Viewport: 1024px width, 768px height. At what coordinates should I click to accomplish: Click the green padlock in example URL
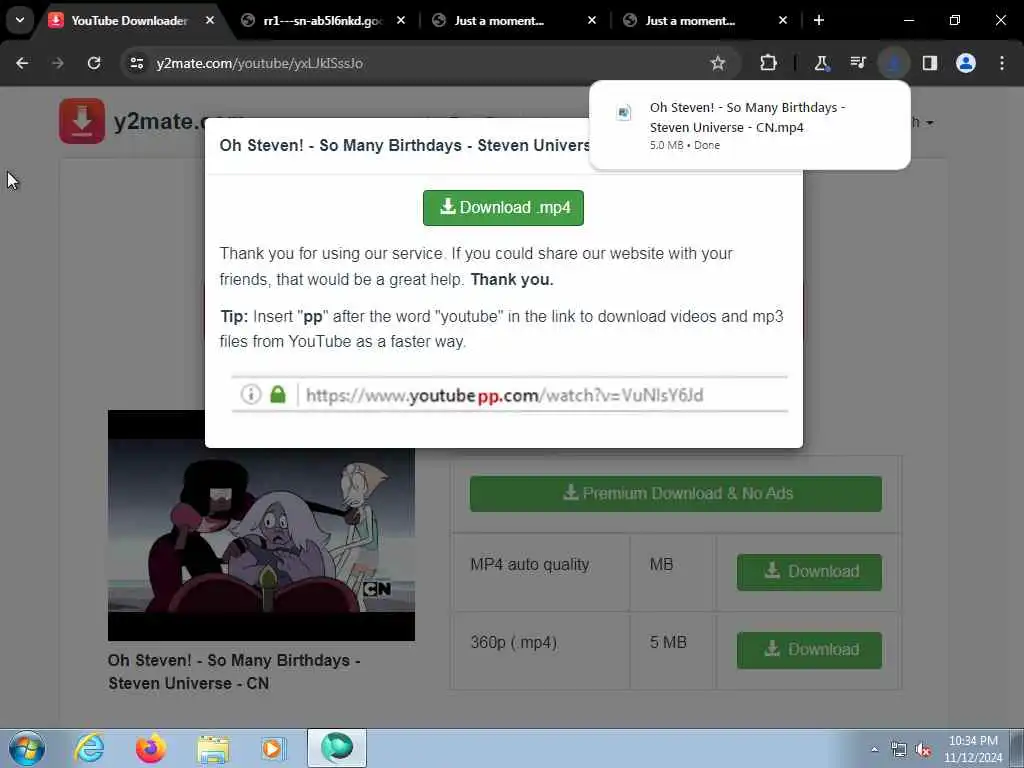(x=278, y=394)
